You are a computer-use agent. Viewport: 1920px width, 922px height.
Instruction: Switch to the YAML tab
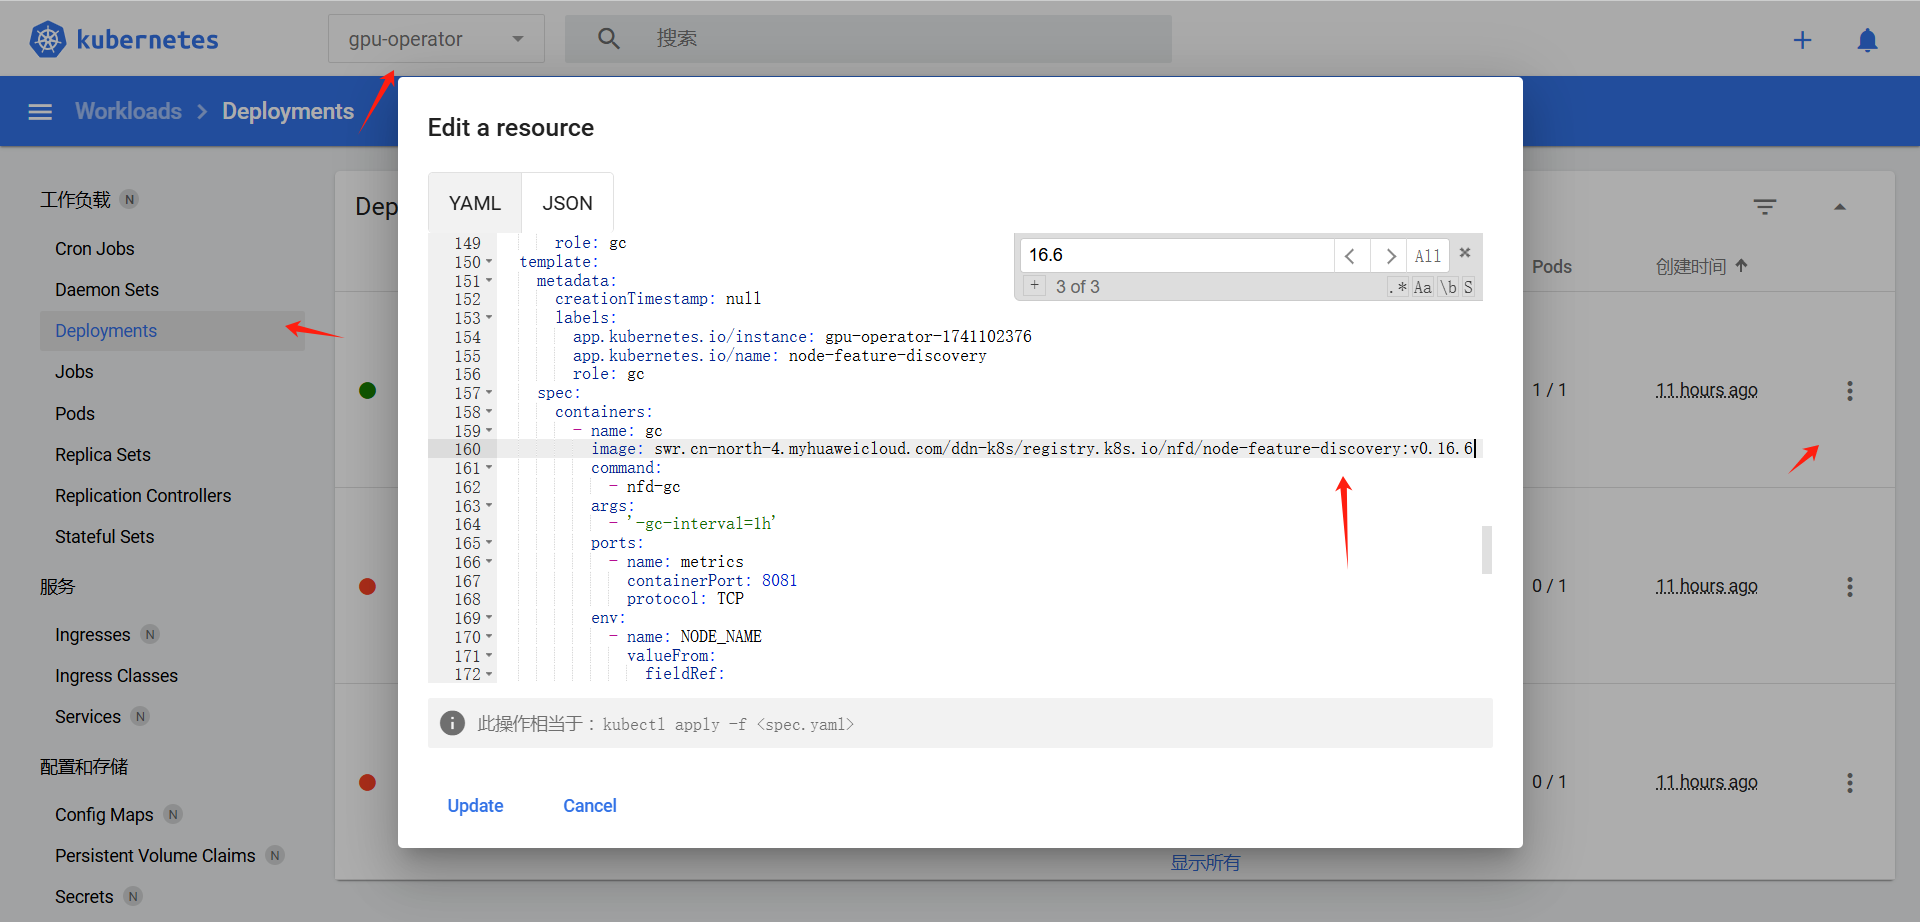click(x=474, y=203)
